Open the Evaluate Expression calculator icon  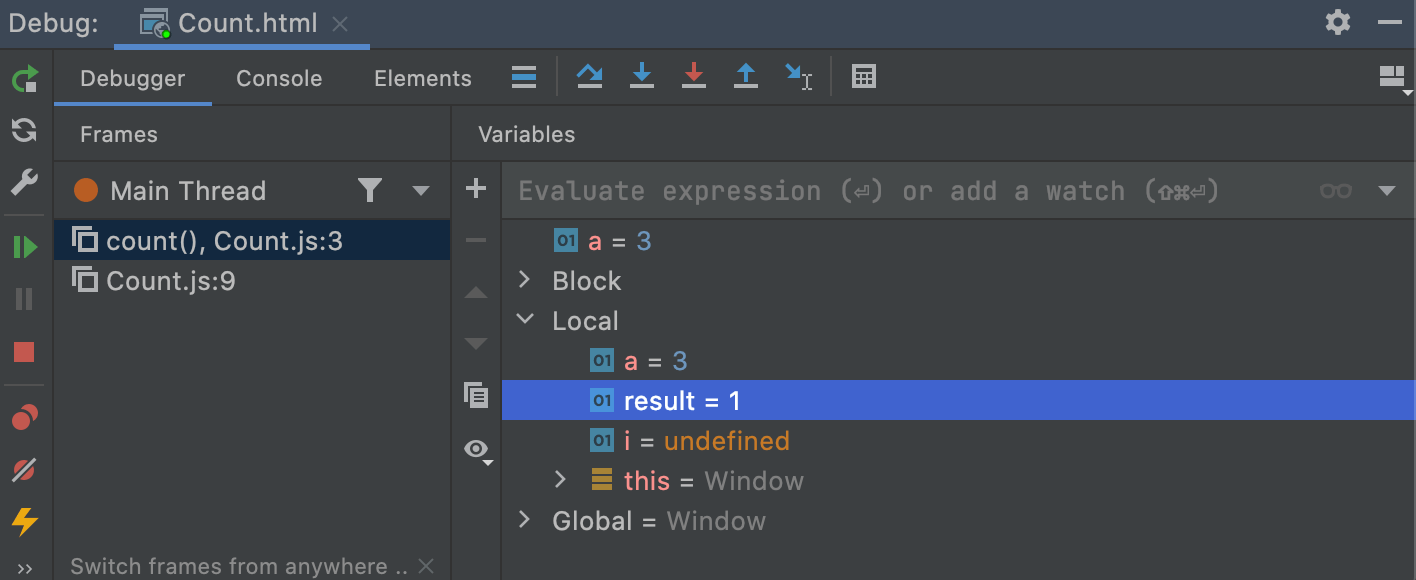(864, 77)
